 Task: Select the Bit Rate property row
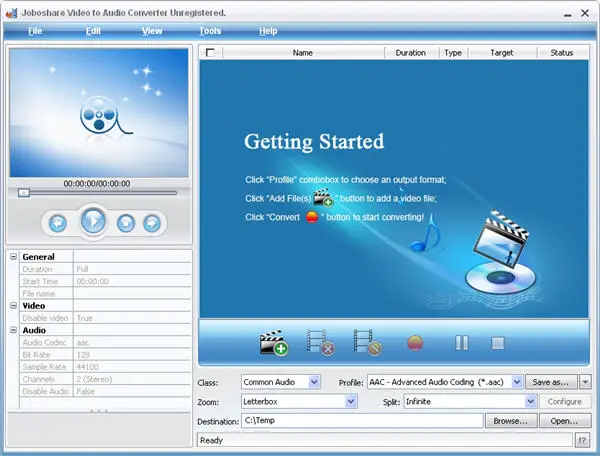[x=105, y=355]
